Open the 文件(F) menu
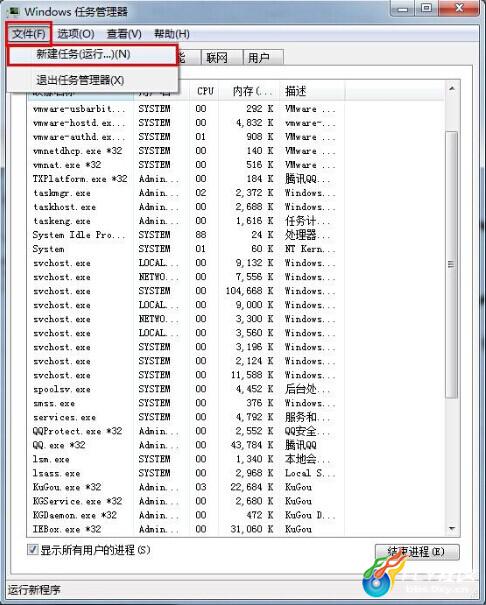 29,34
